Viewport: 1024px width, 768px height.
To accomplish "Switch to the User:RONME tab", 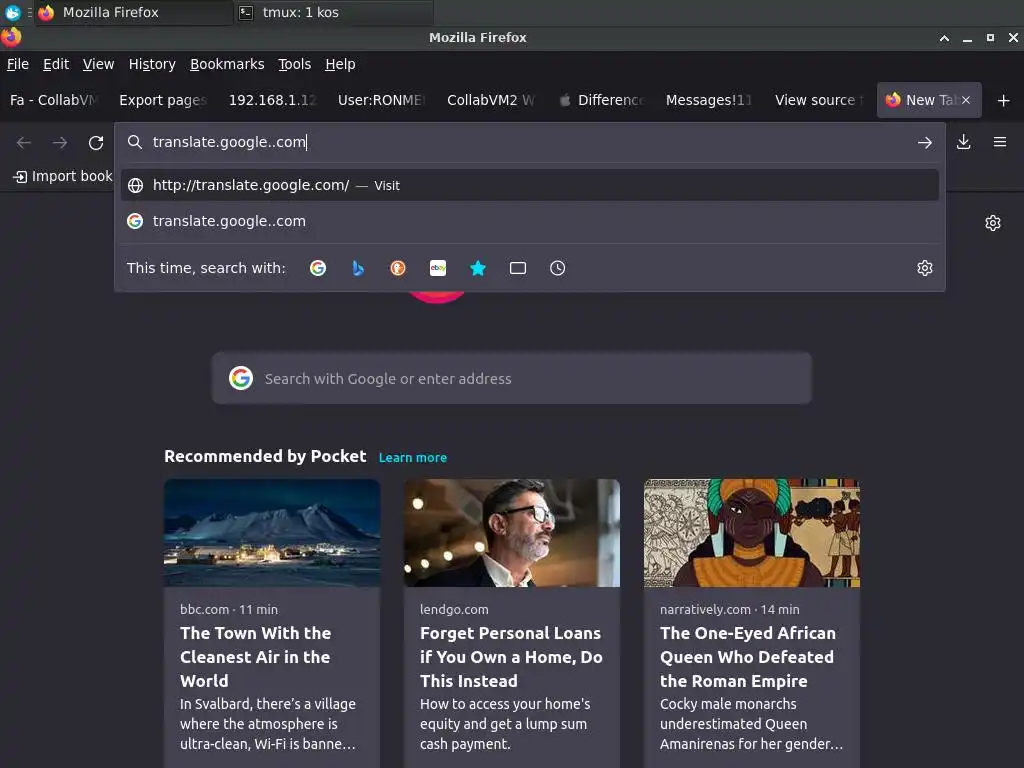I will [x=381, y=100].
